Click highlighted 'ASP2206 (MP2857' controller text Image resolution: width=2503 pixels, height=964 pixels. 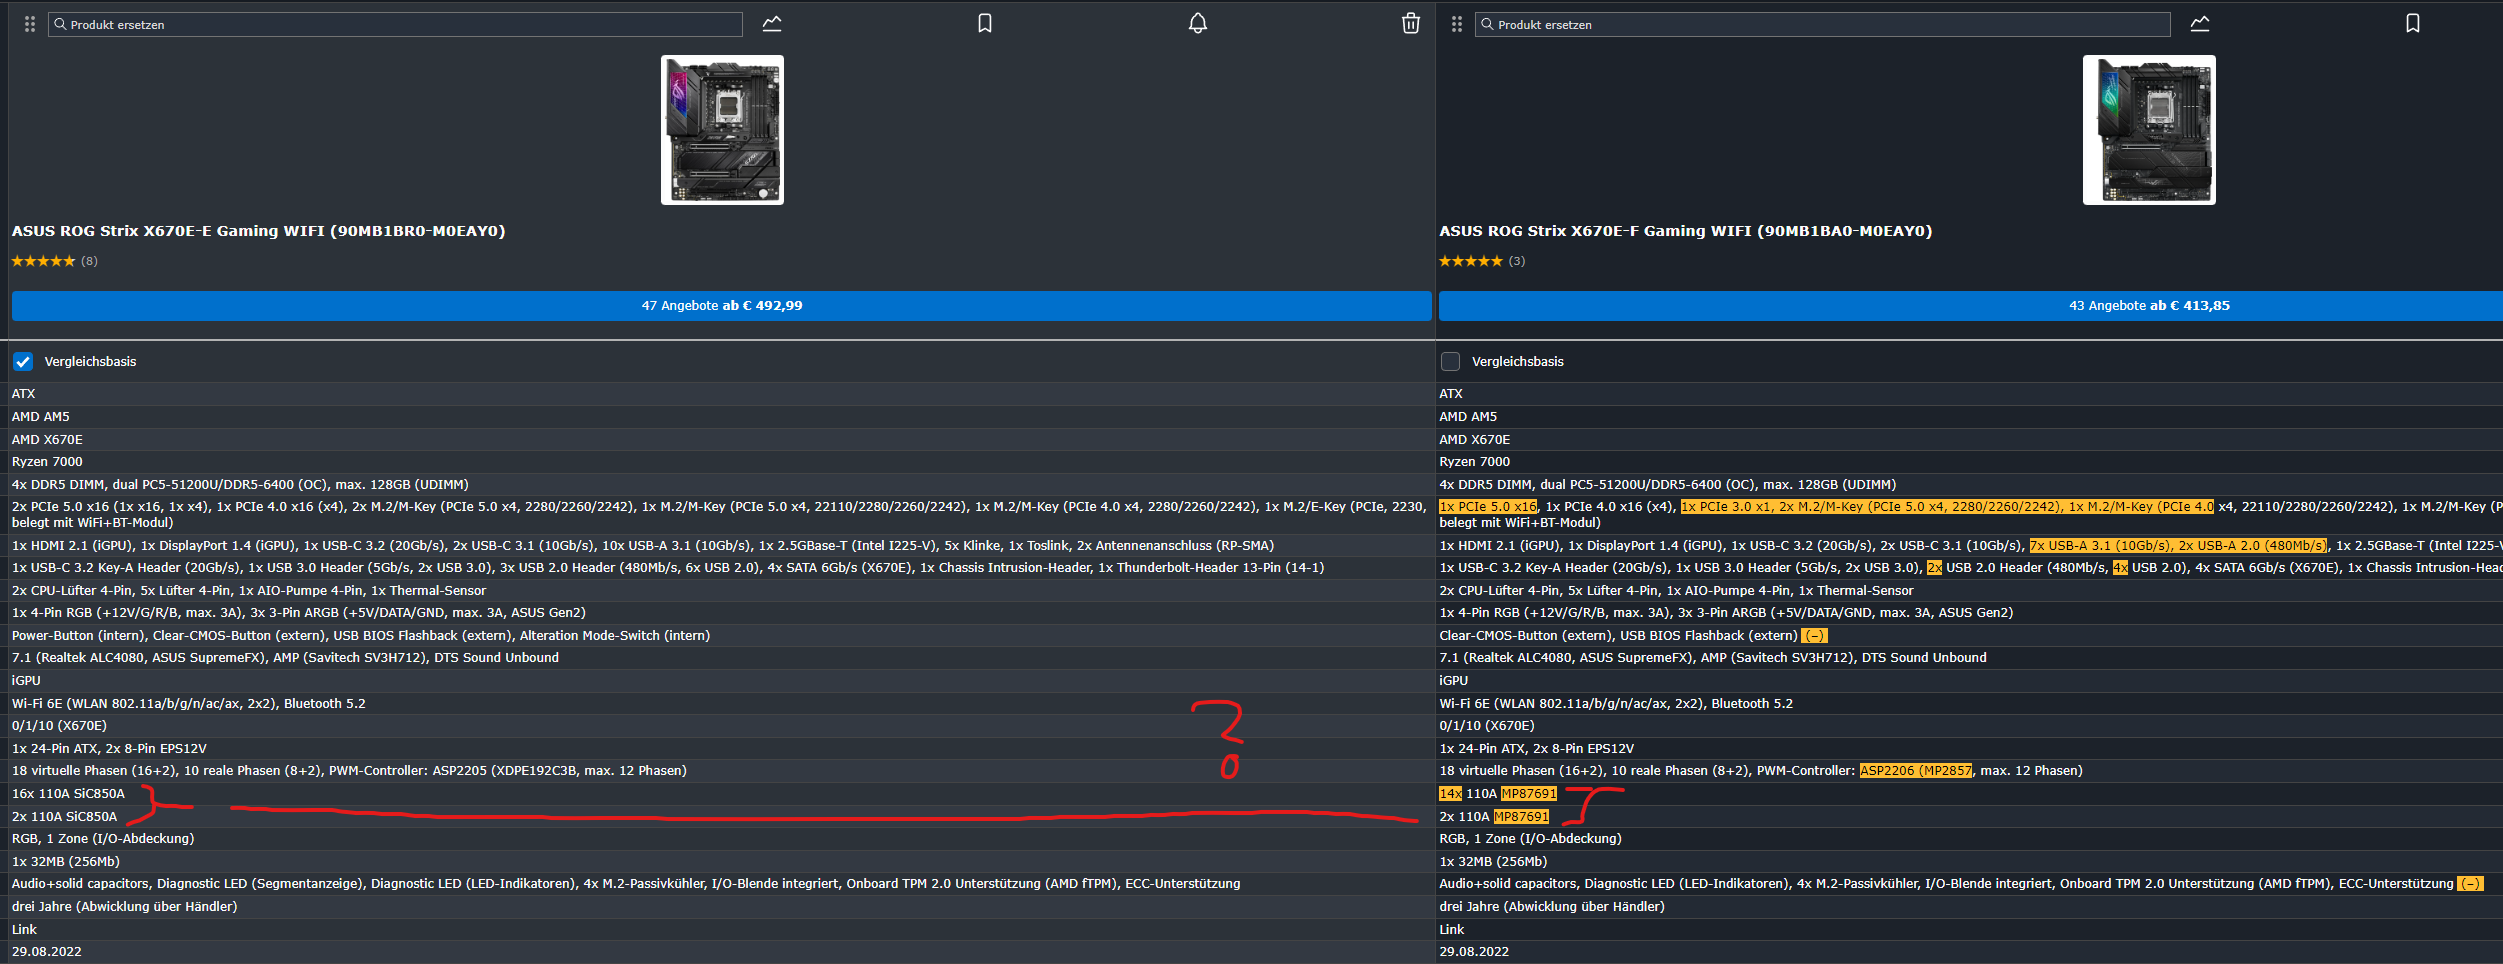click(1916, 770)
